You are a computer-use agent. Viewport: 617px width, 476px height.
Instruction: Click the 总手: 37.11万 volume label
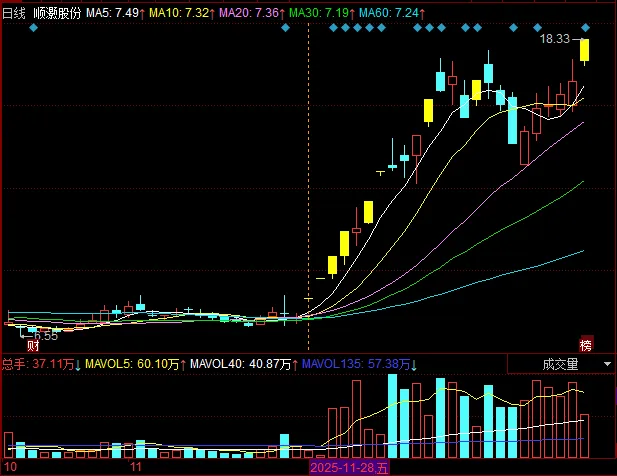tap(42, 364)
